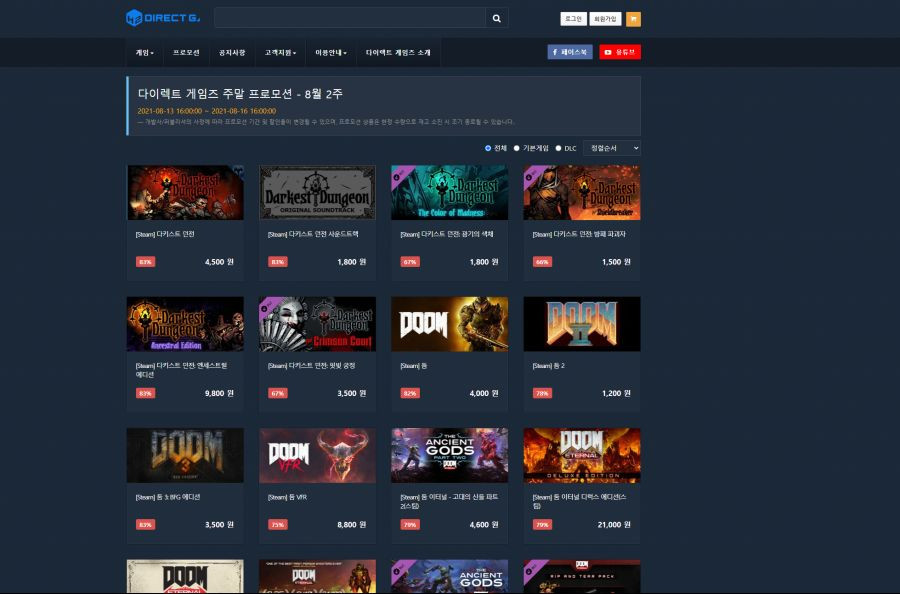The width and height of the screenshot is (900, 594).
Task: Click the search magnifier button
Action: click(496, 18)
